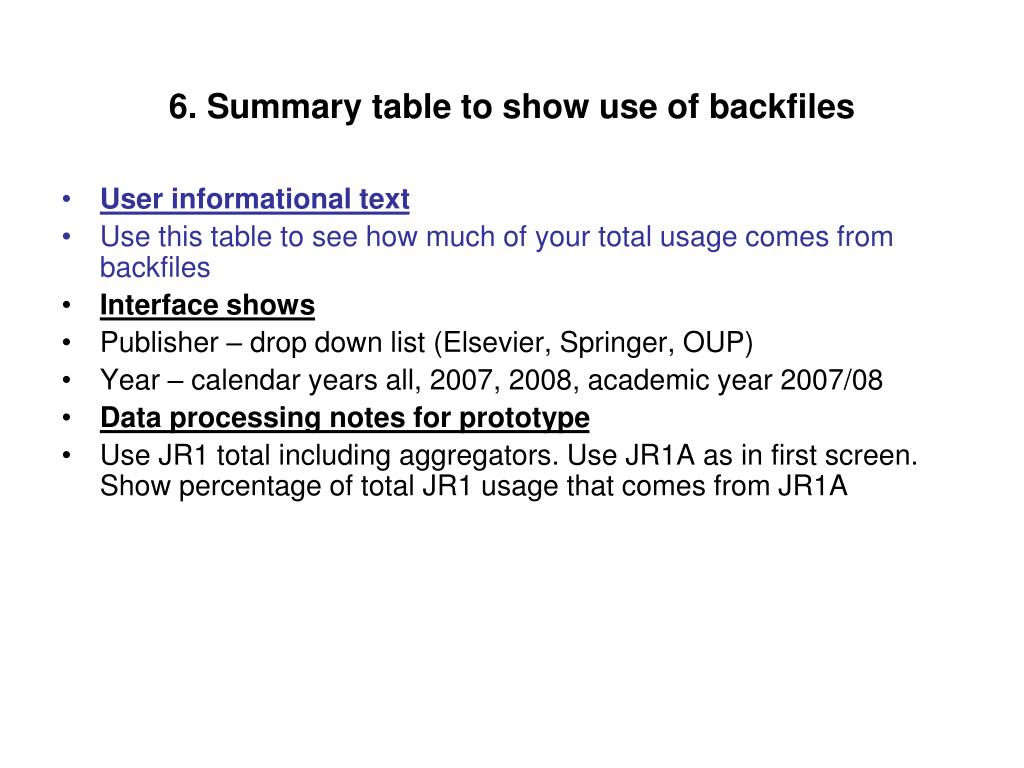Click the bullet beside the Year line
Image resolution: width=1024 pixels, height=768 pixels.
tap(66, 380)
